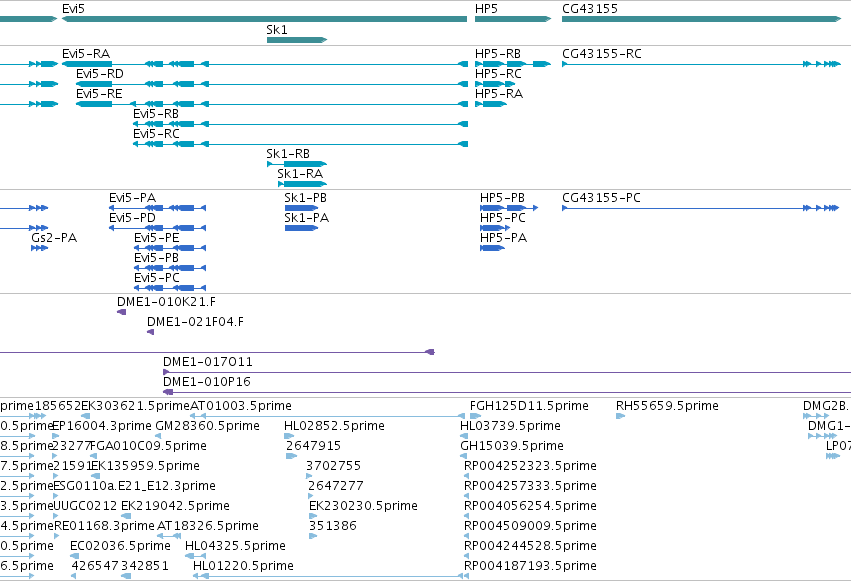Viewport: 851px width, 581px height.
Task: Click the RE01168.3prime EST label
Action: (104, 526)
